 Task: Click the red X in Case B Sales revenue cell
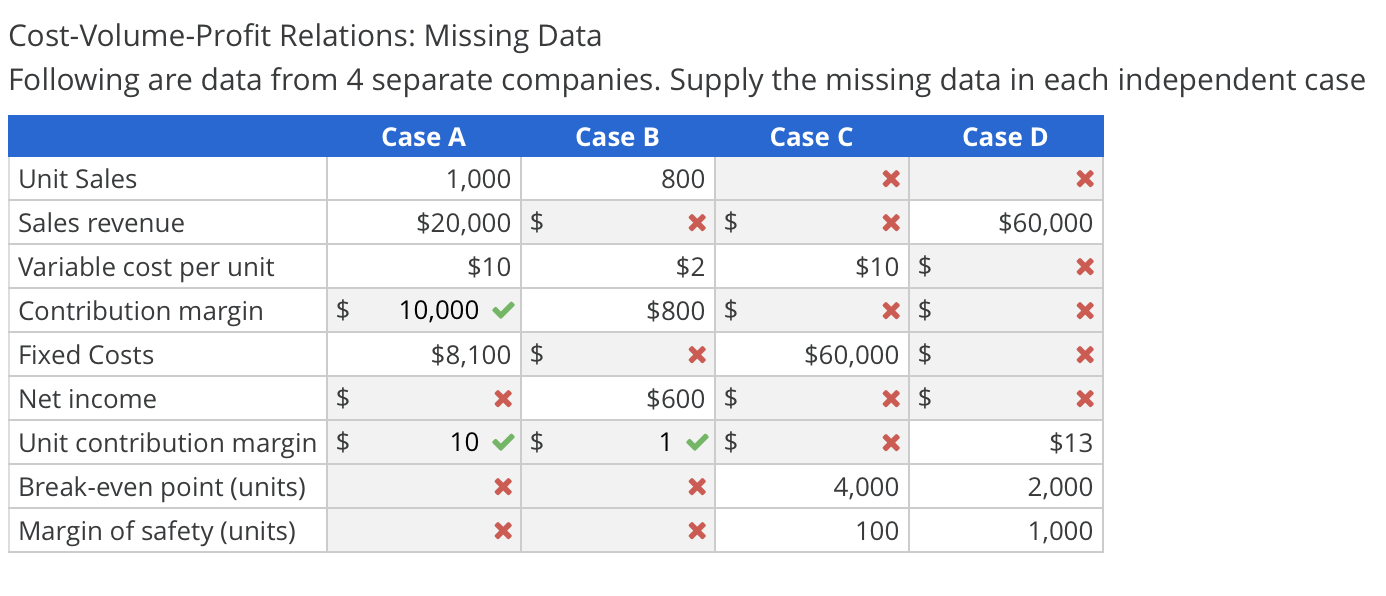tap(697, 222)
